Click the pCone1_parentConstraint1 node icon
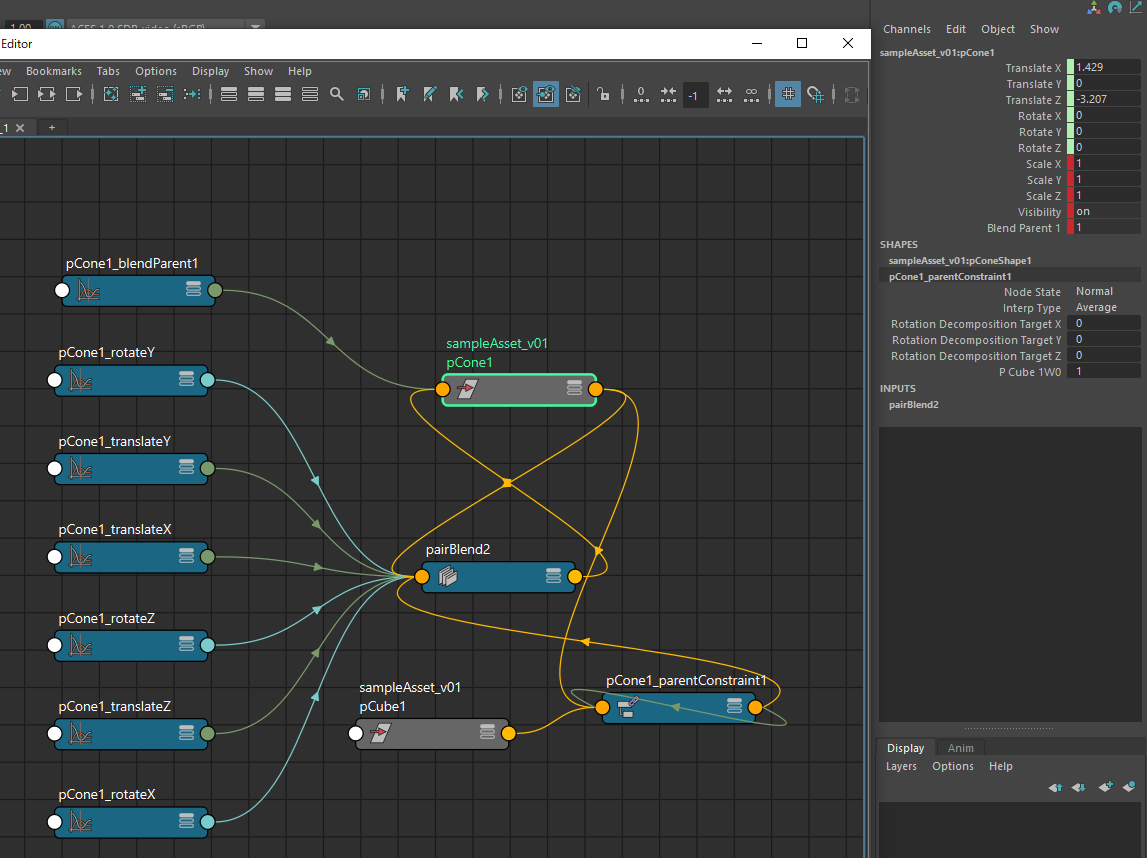This screenshot has width=1147, height=858. tap(628, 708)
